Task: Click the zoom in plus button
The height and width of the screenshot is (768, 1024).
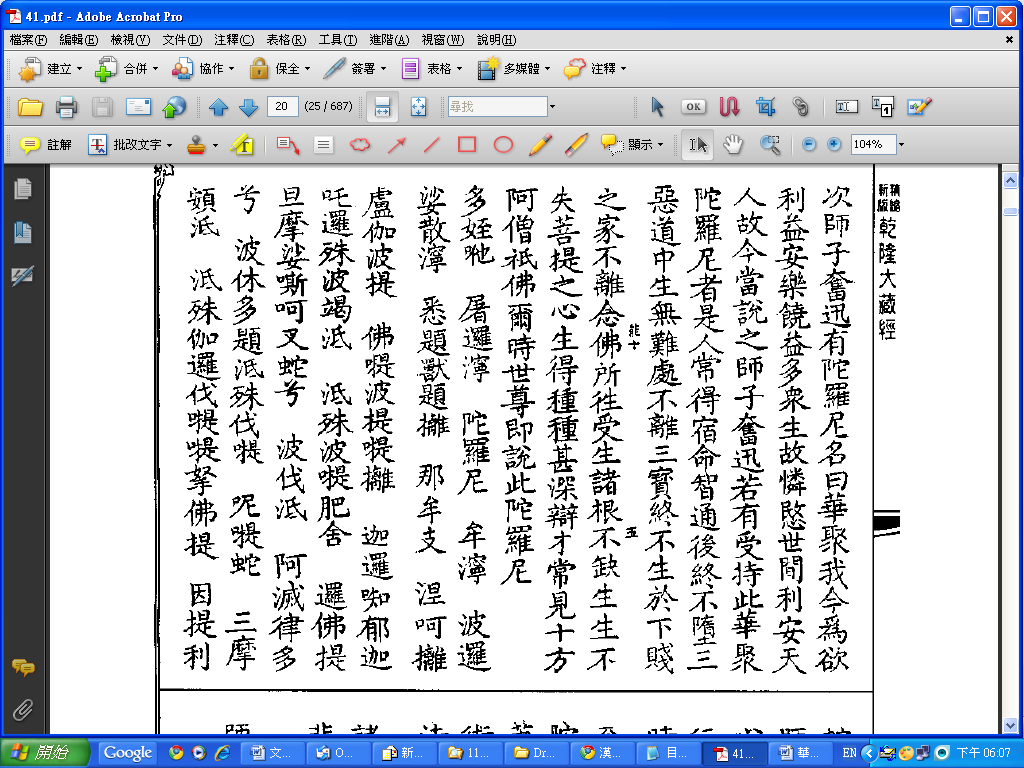Action: tap(834, 145)
